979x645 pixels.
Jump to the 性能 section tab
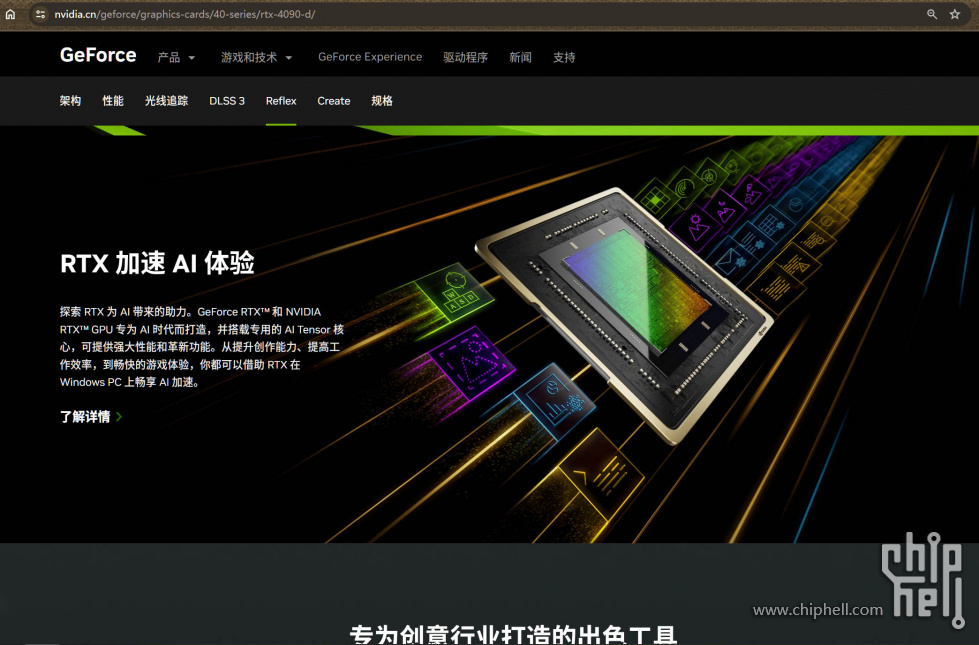(113, 101)
